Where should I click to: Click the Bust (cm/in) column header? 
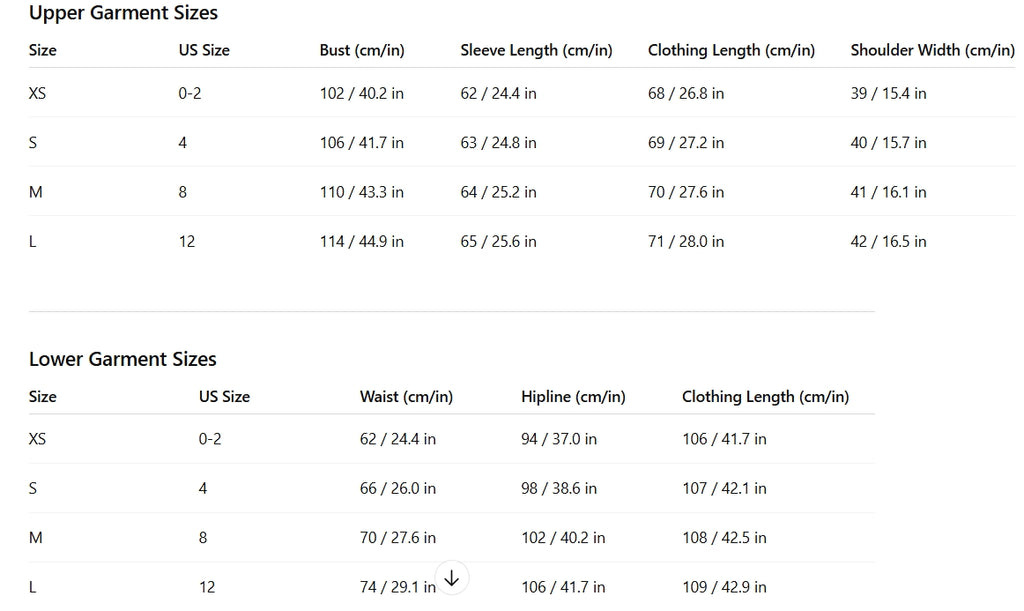pyautogui.click(x=362, y=50)
